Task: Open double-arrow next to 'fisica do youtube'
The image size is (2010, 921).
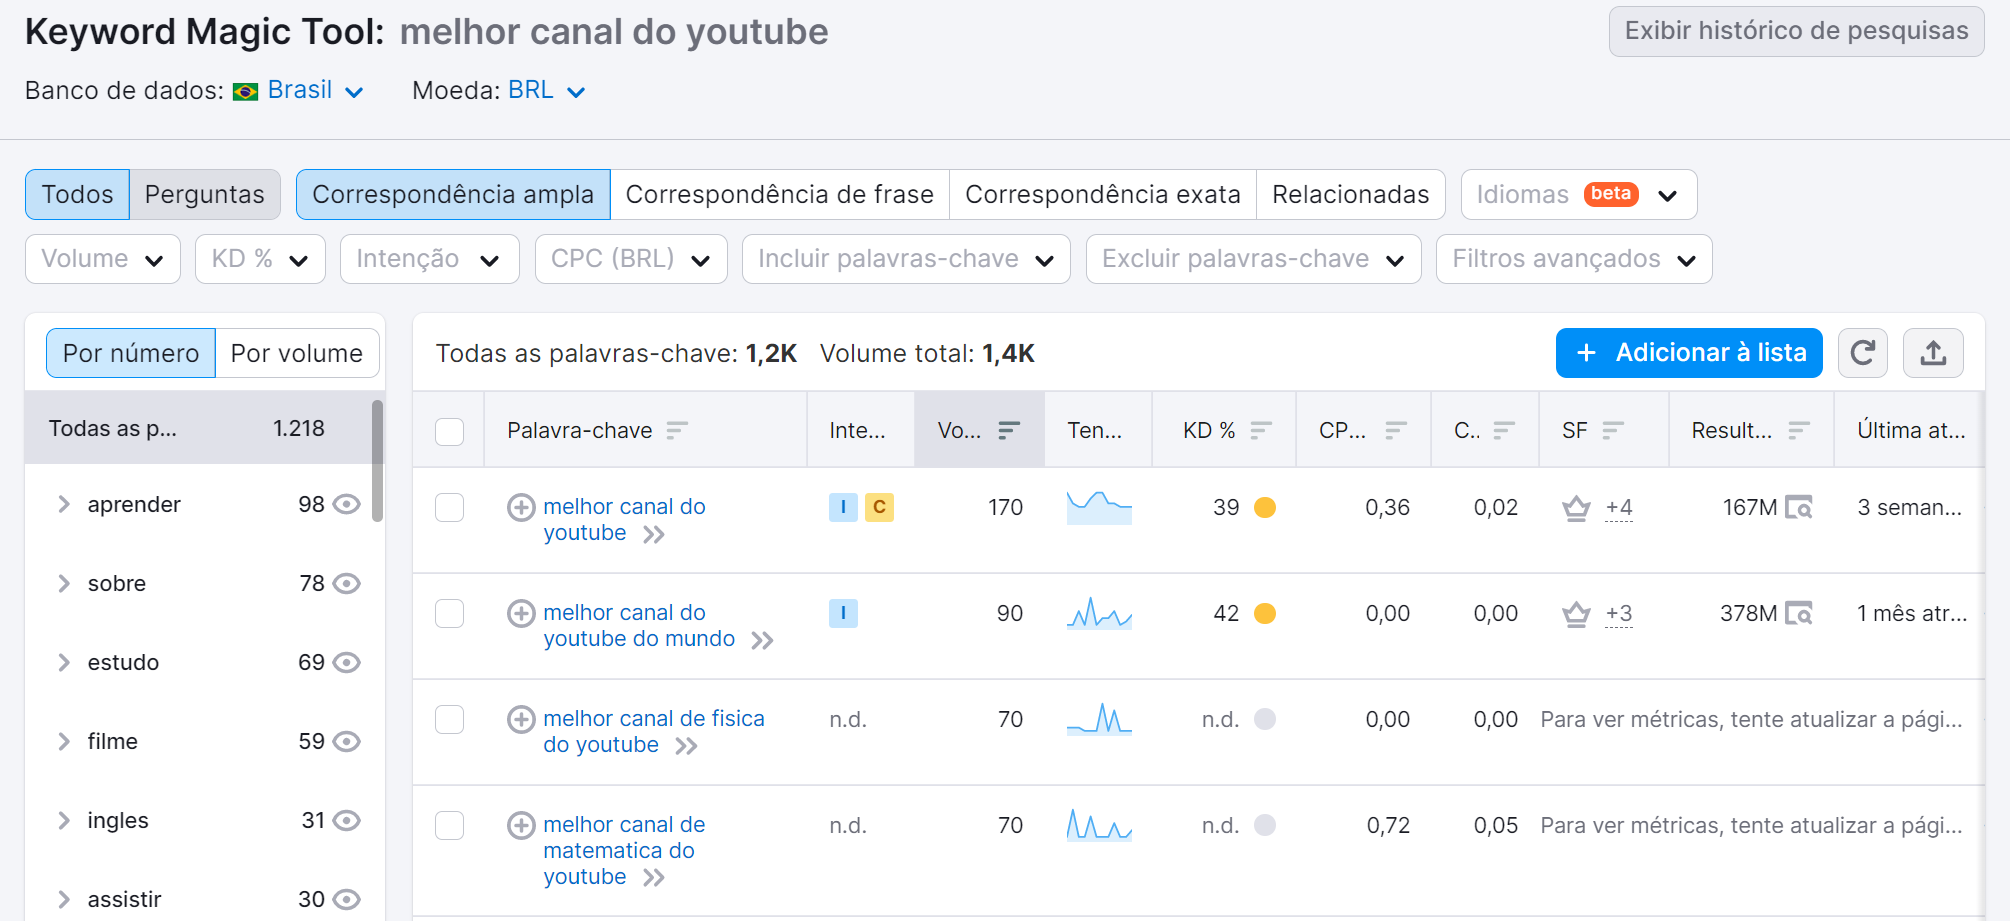Action: [686, 746]
